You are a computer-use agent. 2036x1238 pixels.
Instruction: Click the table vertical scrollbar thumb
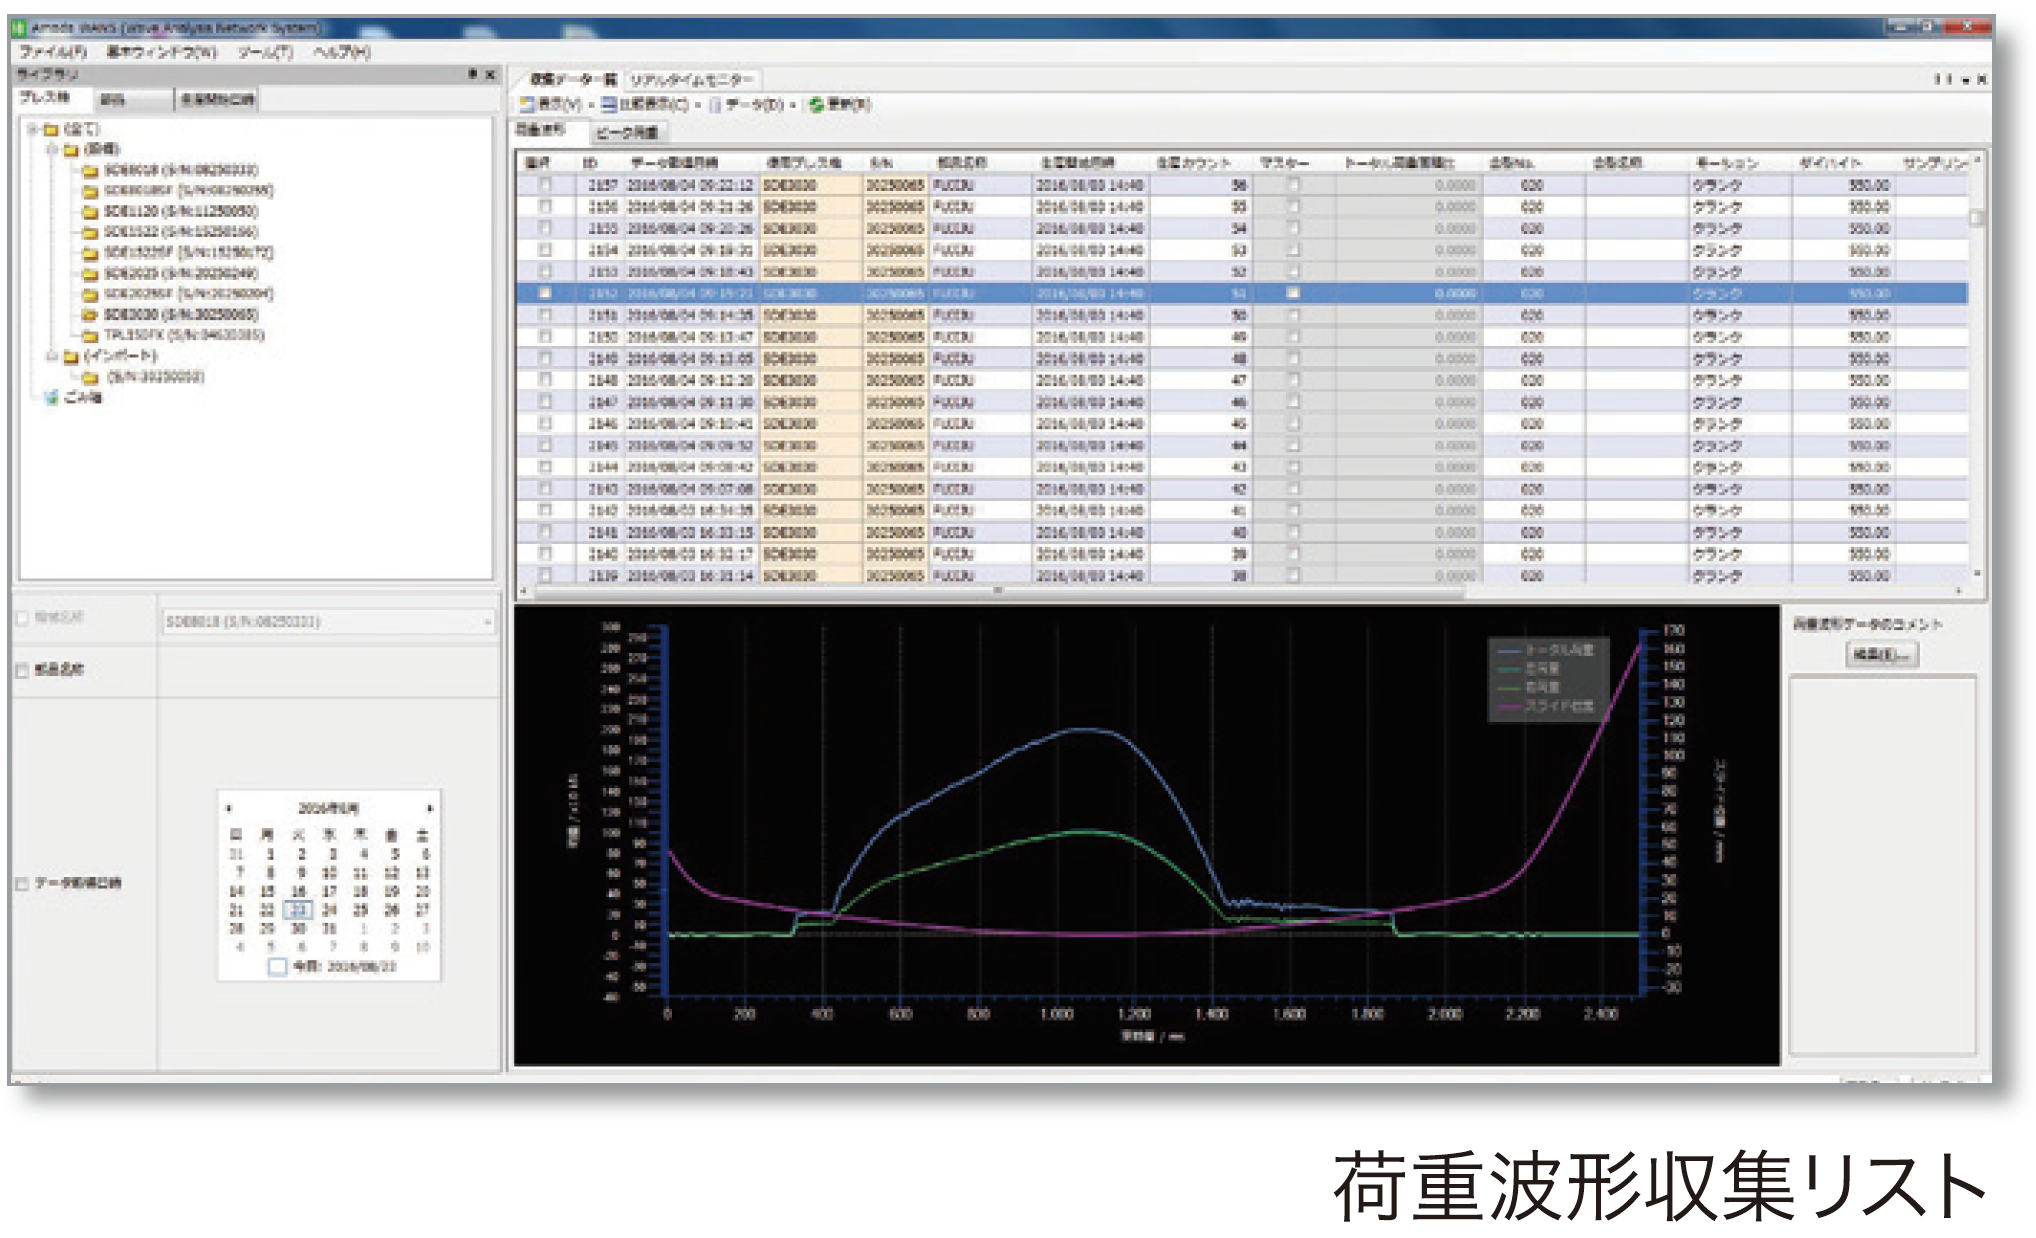coord(1976,217)
